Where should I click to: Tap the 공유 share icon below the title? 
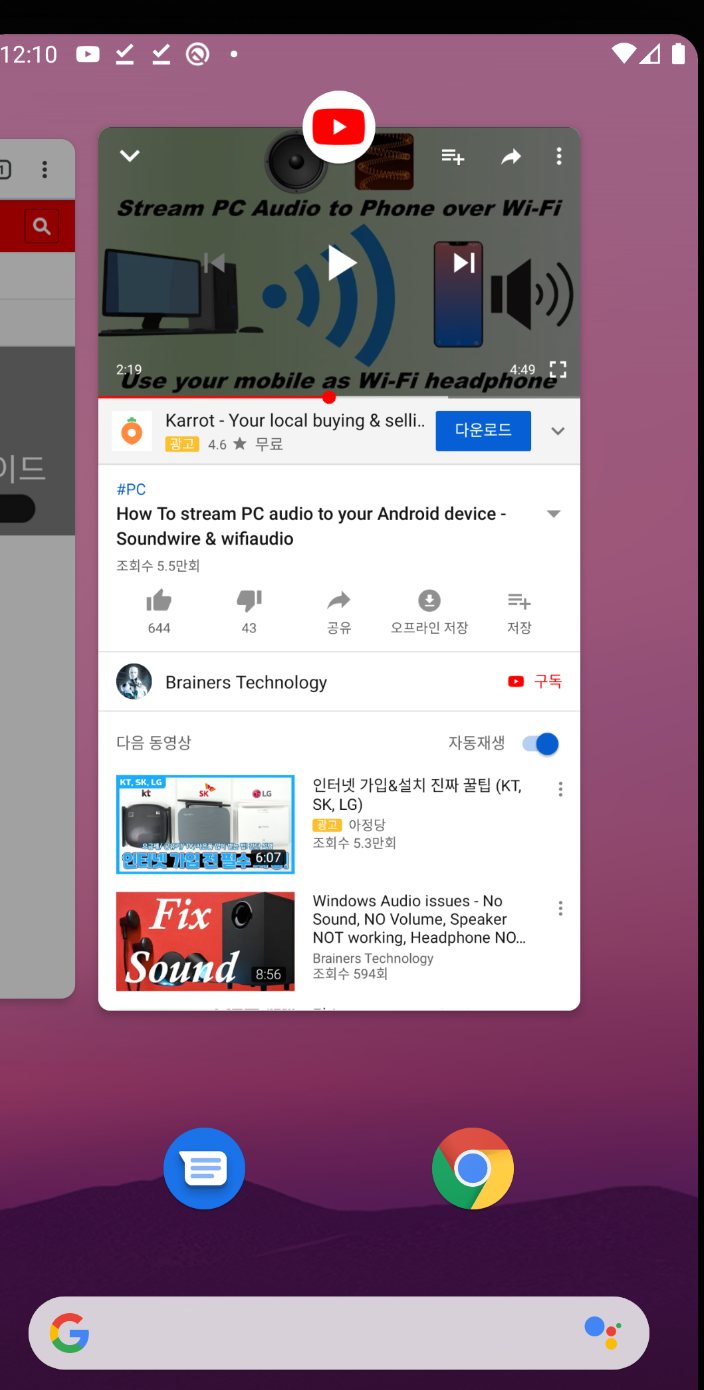339,601
